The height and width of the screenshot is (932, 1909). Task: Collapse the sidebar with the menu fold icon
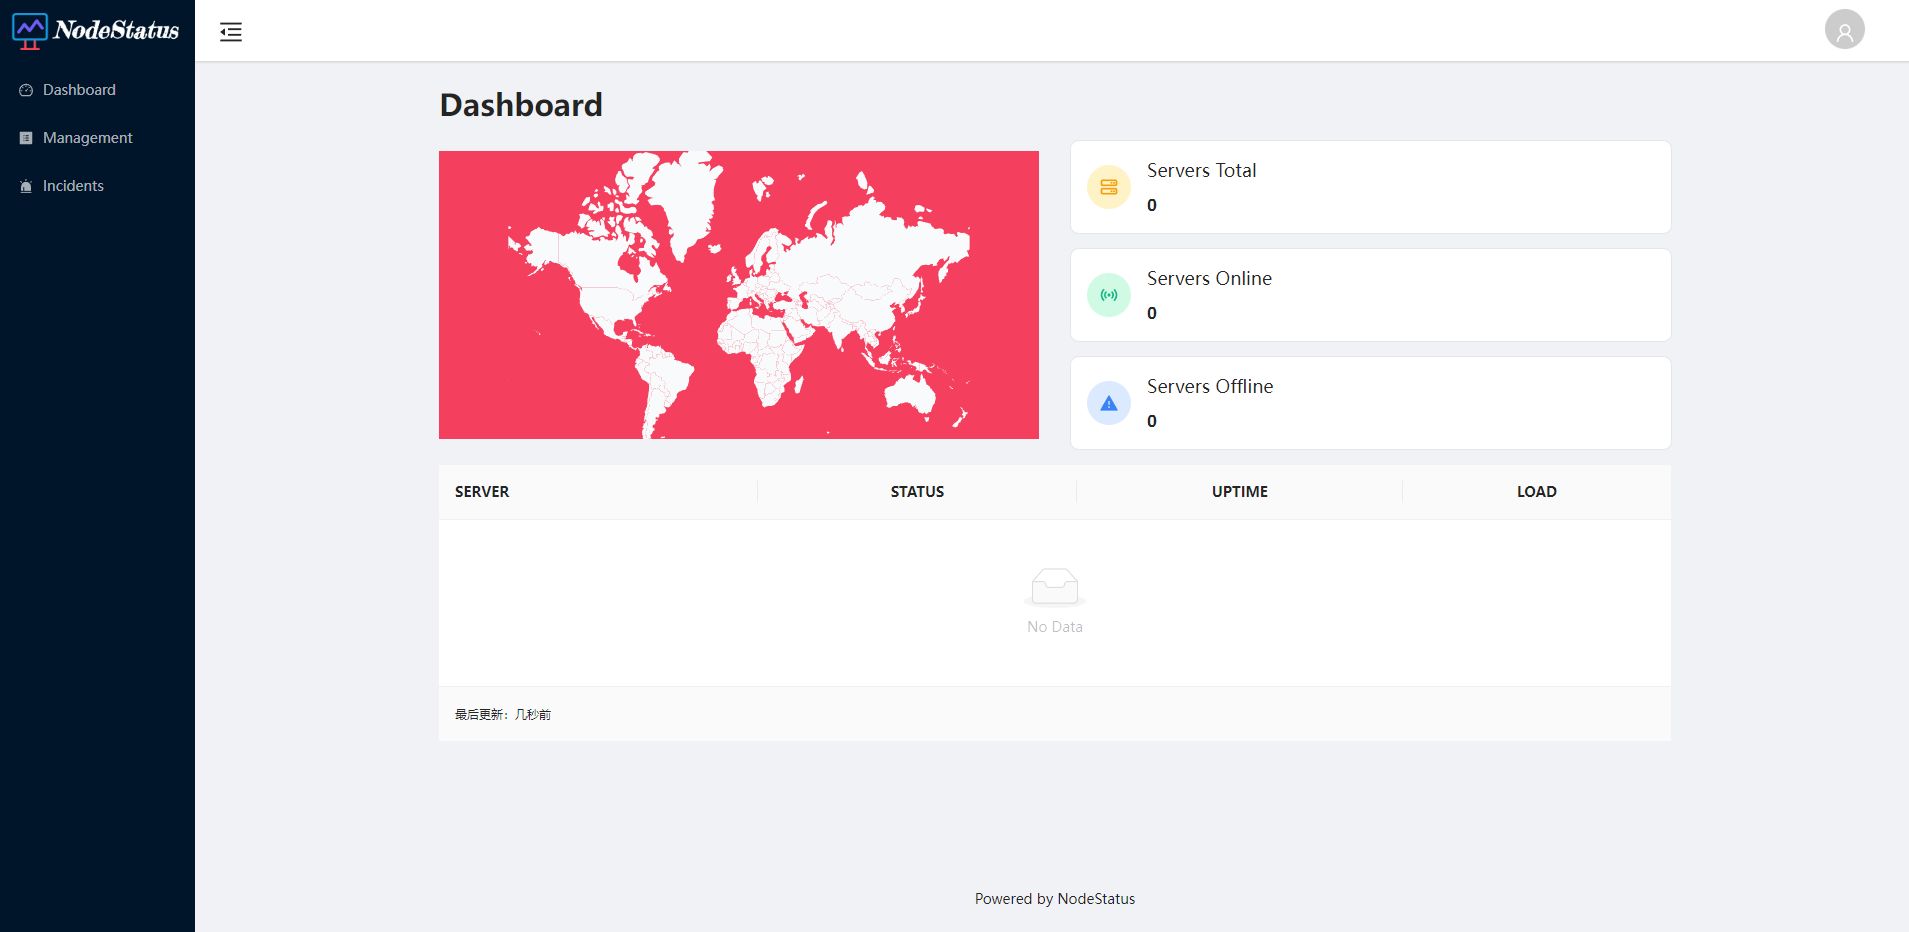[x=231, y=32]
